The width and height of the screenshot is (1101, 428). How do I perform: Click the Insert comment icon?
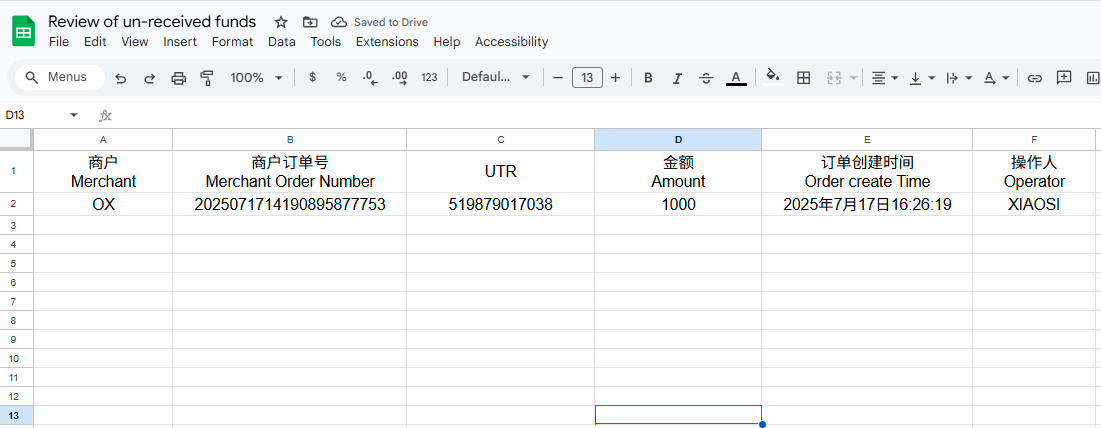[1064, 78]
